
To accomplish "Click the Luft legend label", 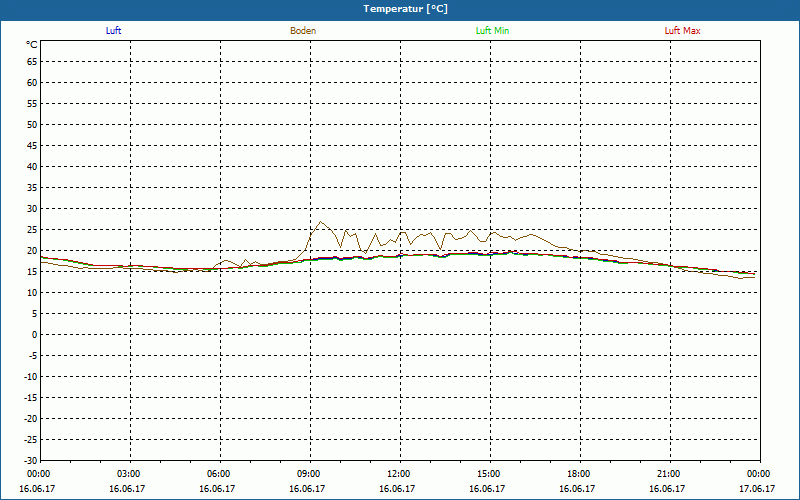I will coord(113,31).
